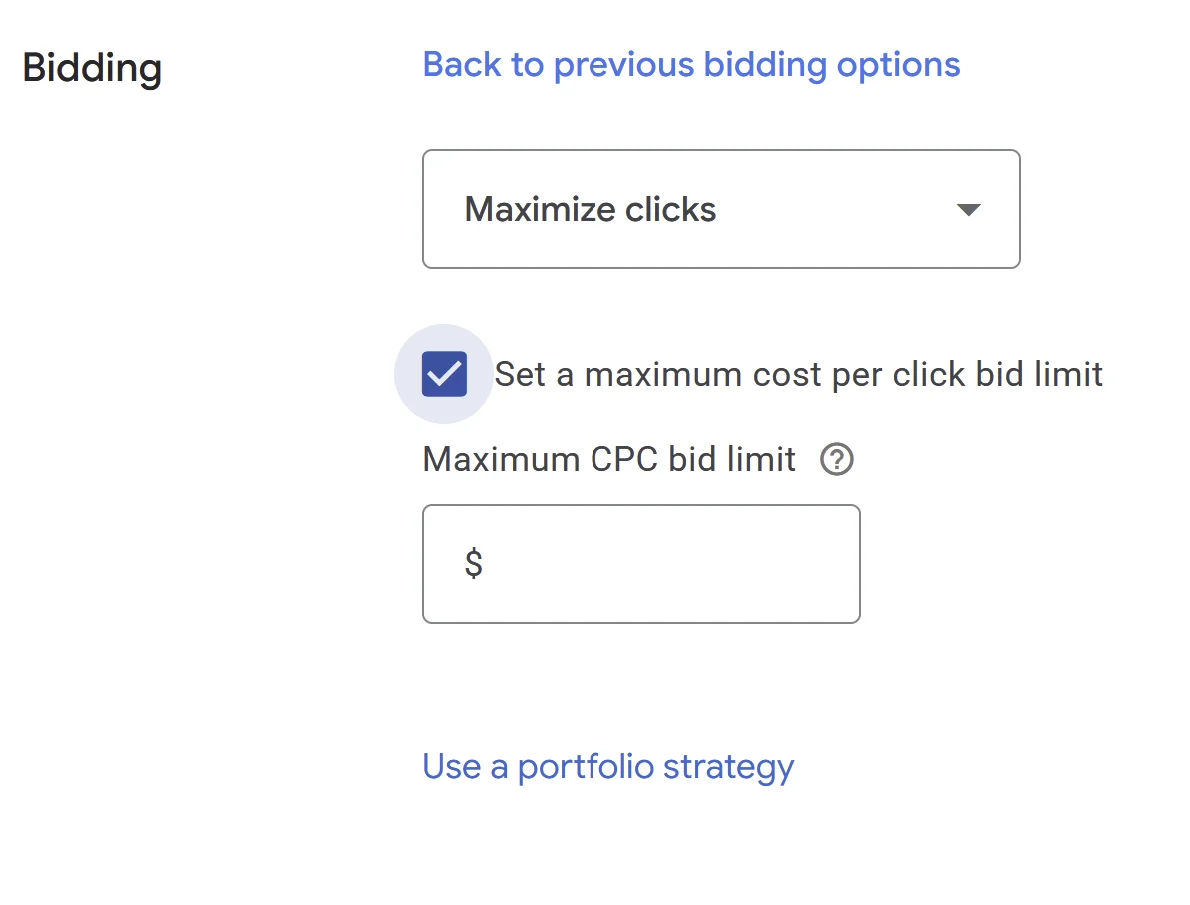Click the white checkmark icon in the checkbox
The image size is (1190, 905).
(444, 374)
